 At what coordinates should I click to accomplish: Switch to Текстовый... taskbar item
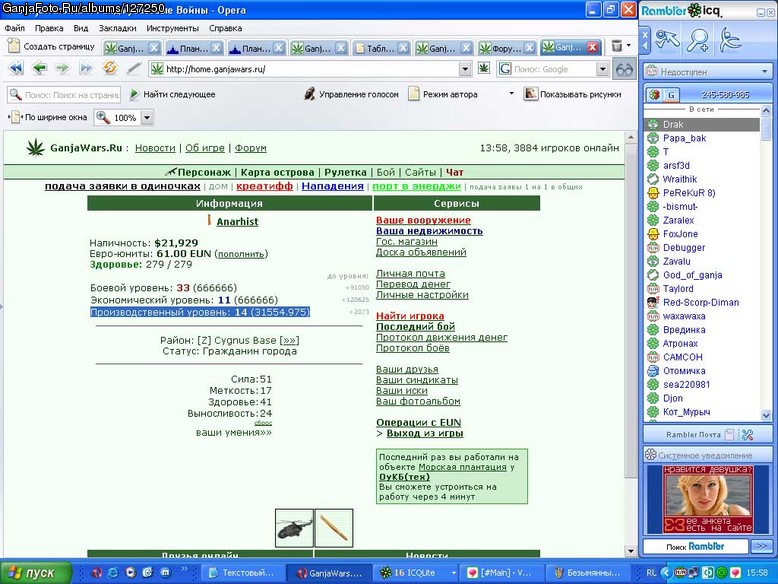coord(244,573)
